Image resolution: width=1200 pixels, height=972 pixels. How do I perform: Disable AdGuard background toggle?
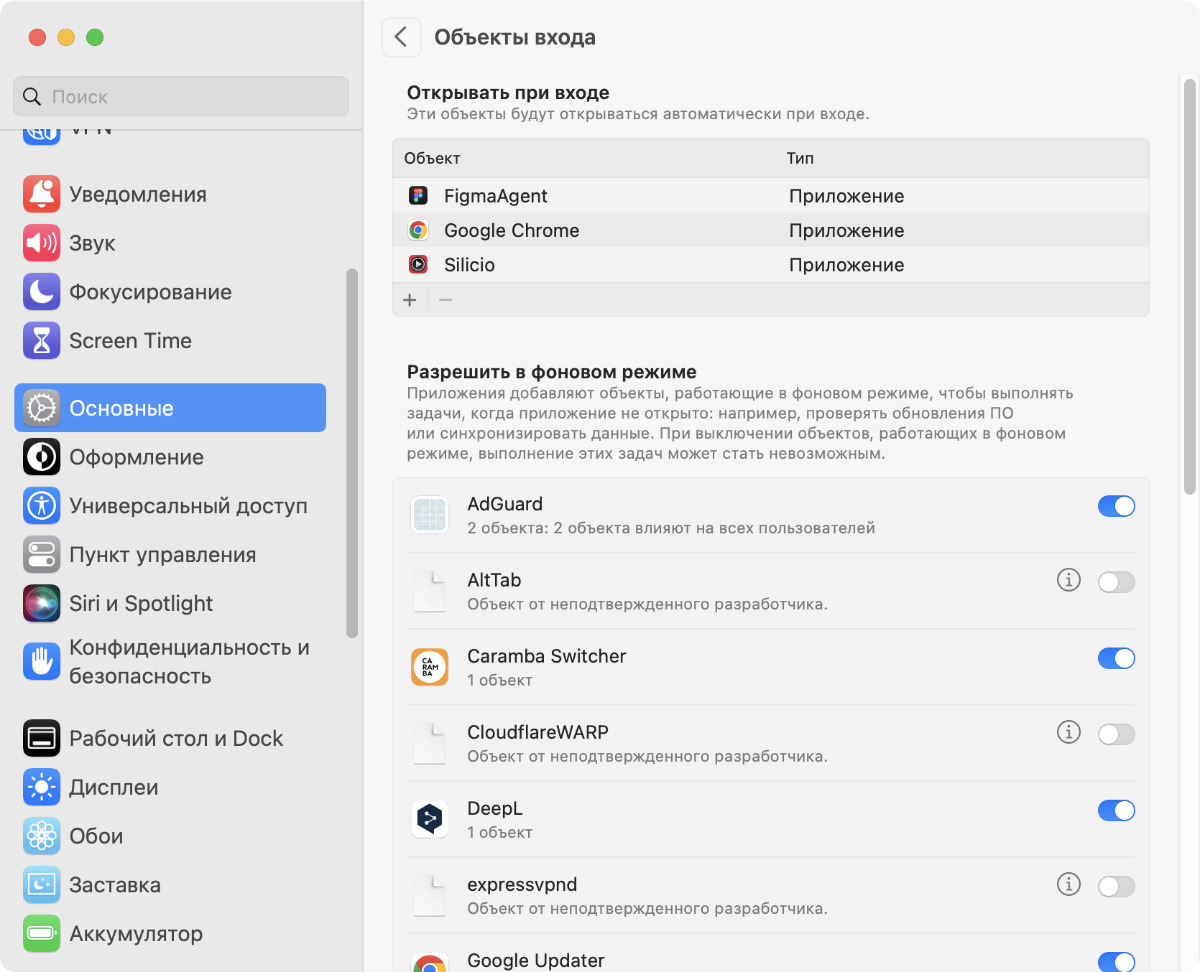coord(1116,506)
